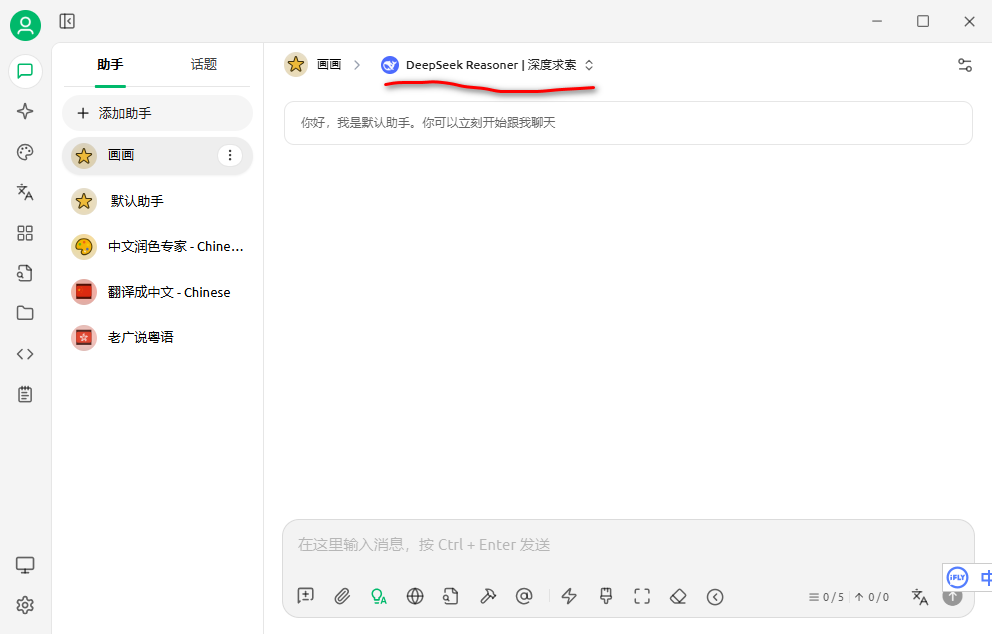Select the 默认助手 assistant

pos(158,201)
